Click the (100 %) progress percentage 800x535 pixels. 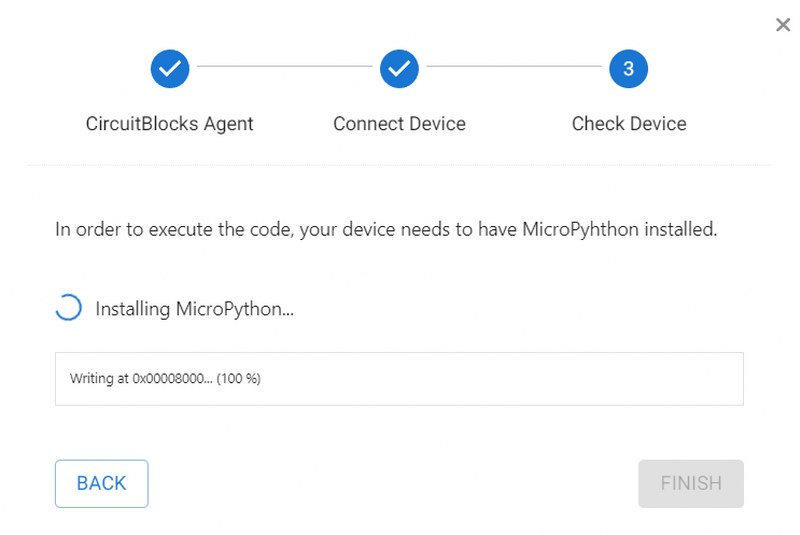[x=238, y=378]
